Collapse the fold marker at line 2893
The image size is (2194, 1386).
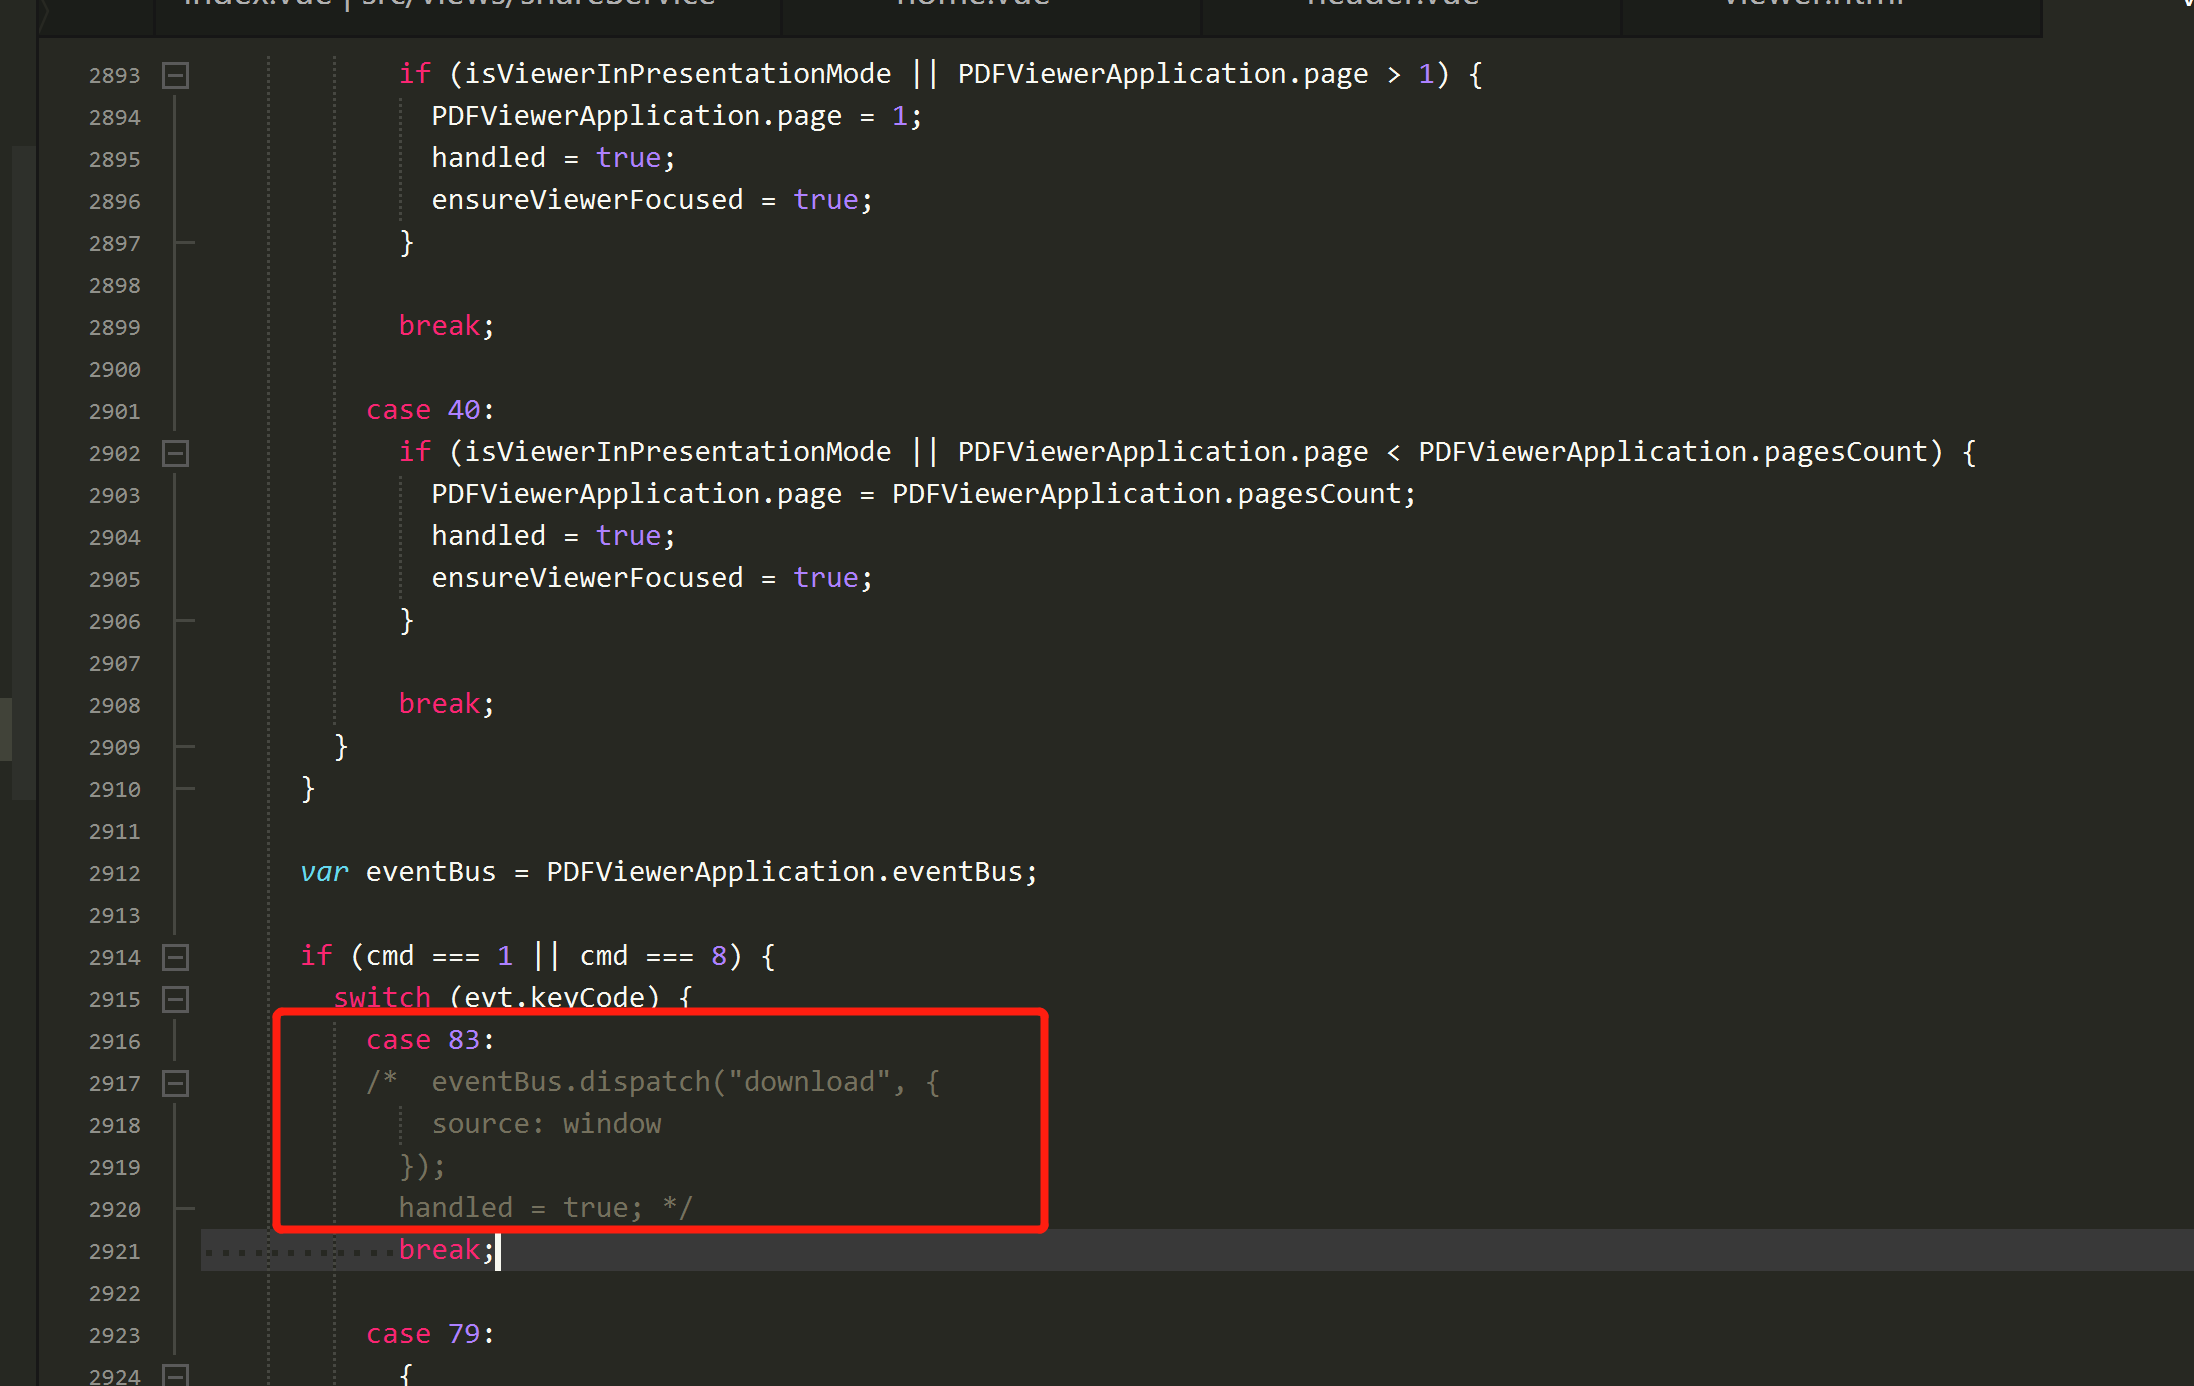(x=176, y=75)
